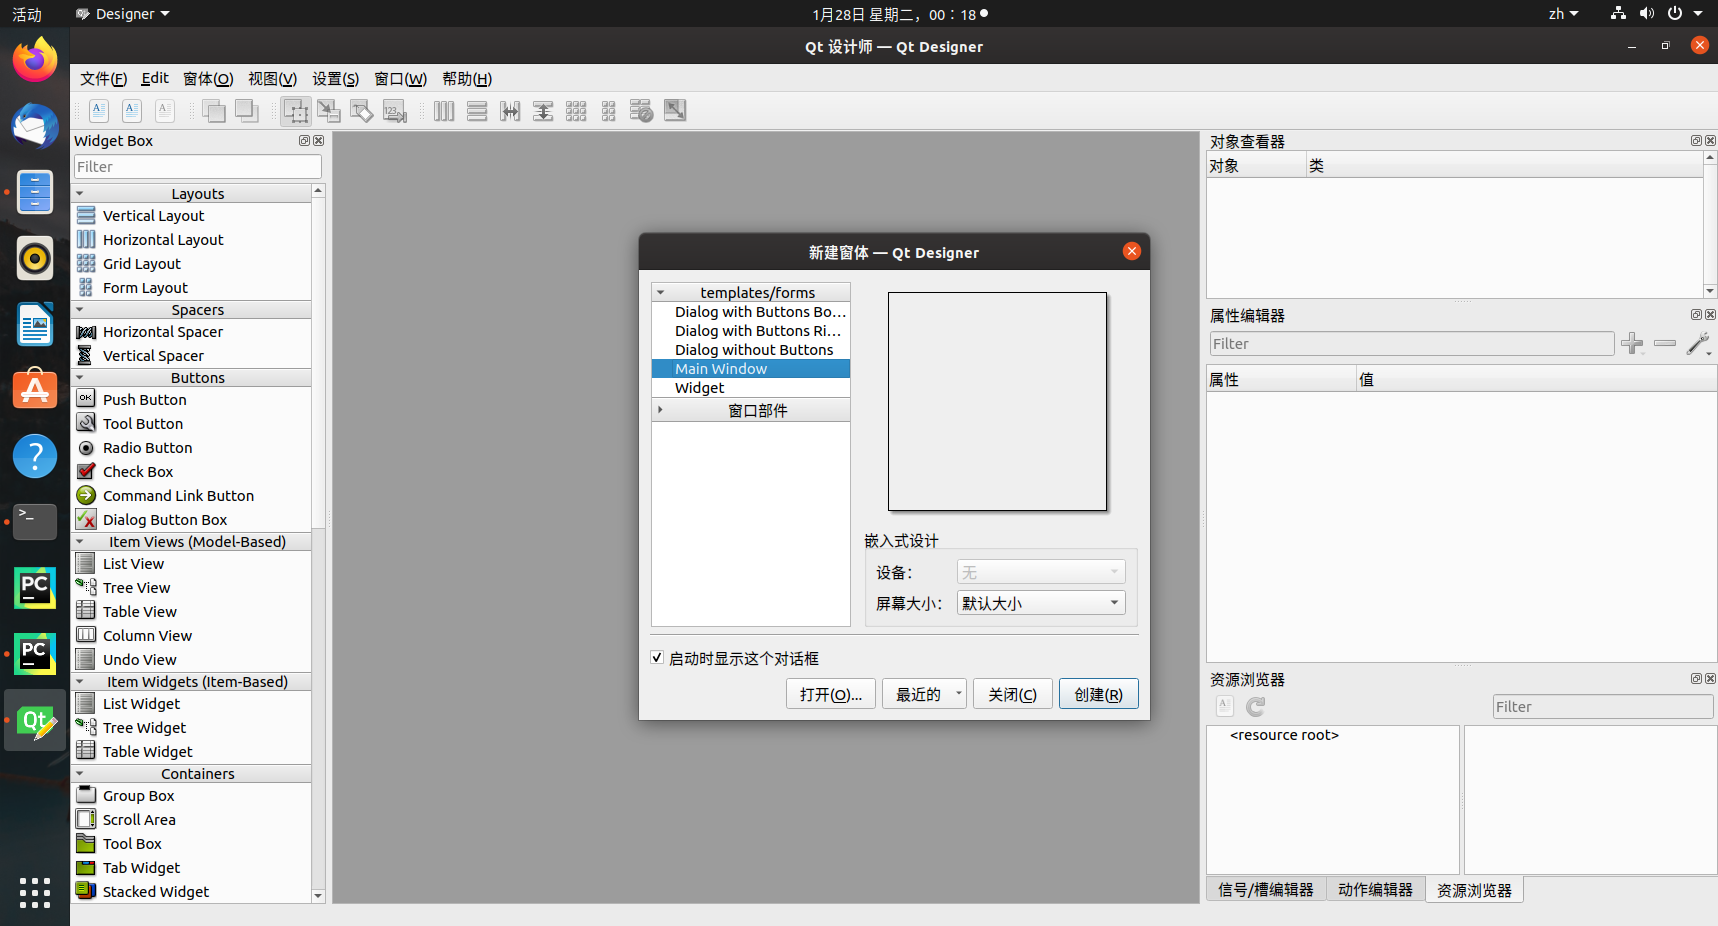Apply the Lay Out in Grid toolbar icon

pos(576,111)
